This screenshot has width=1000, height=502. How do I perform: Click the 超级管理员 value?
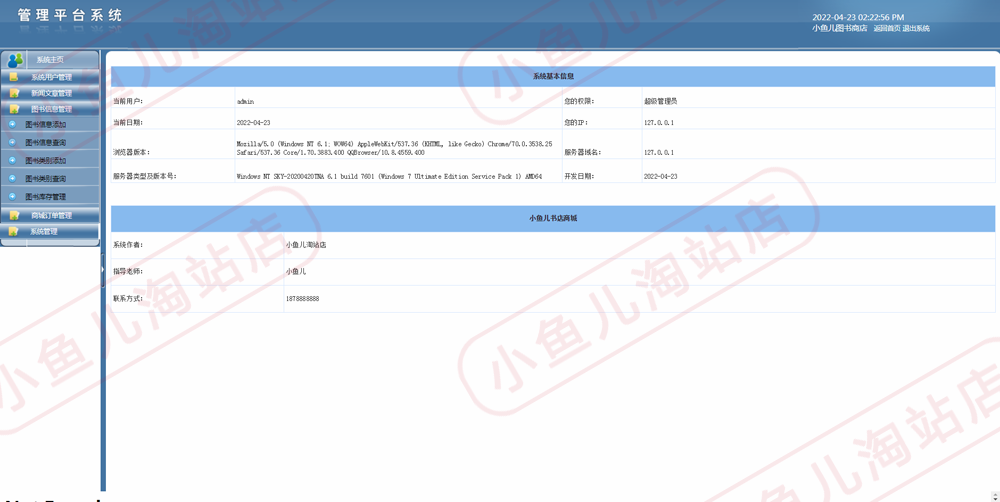660,101
